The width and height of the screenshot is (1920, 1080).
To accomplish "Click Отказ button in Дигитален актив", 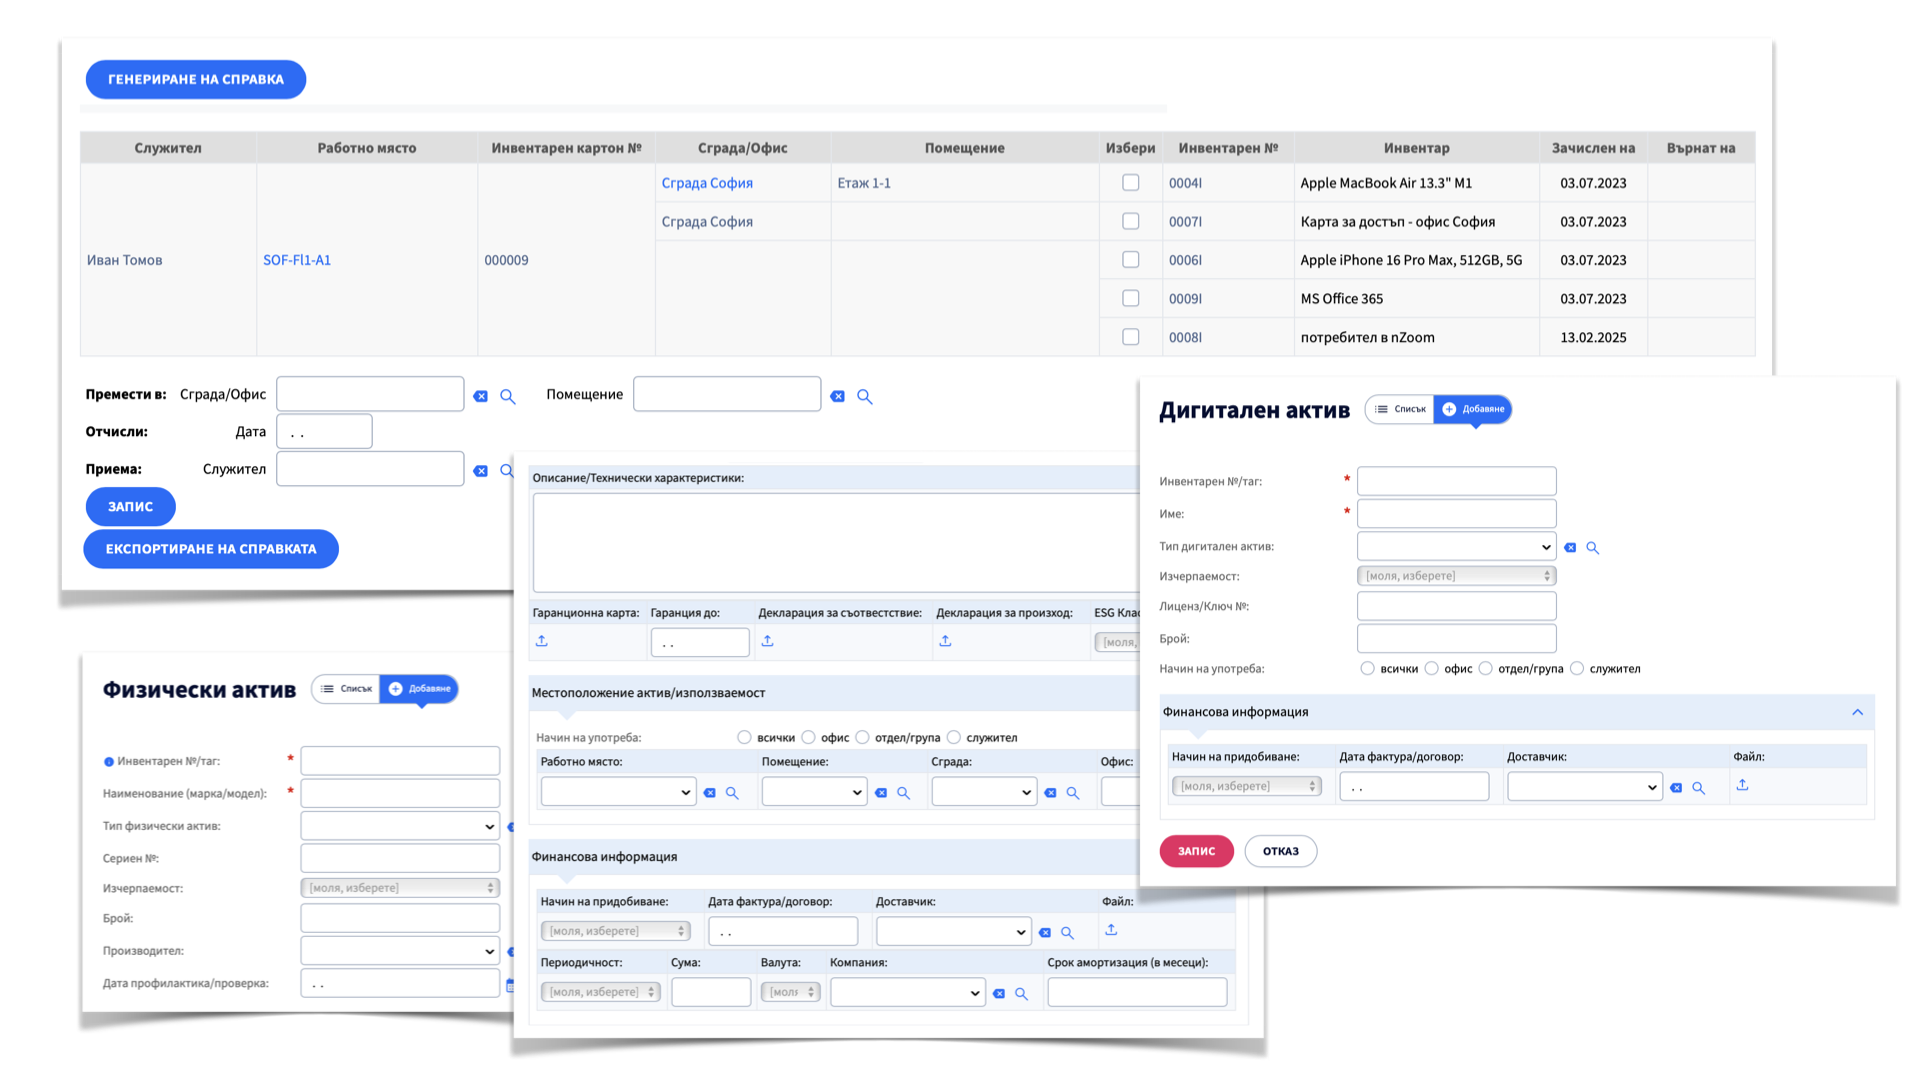I will coord(1281,851).
